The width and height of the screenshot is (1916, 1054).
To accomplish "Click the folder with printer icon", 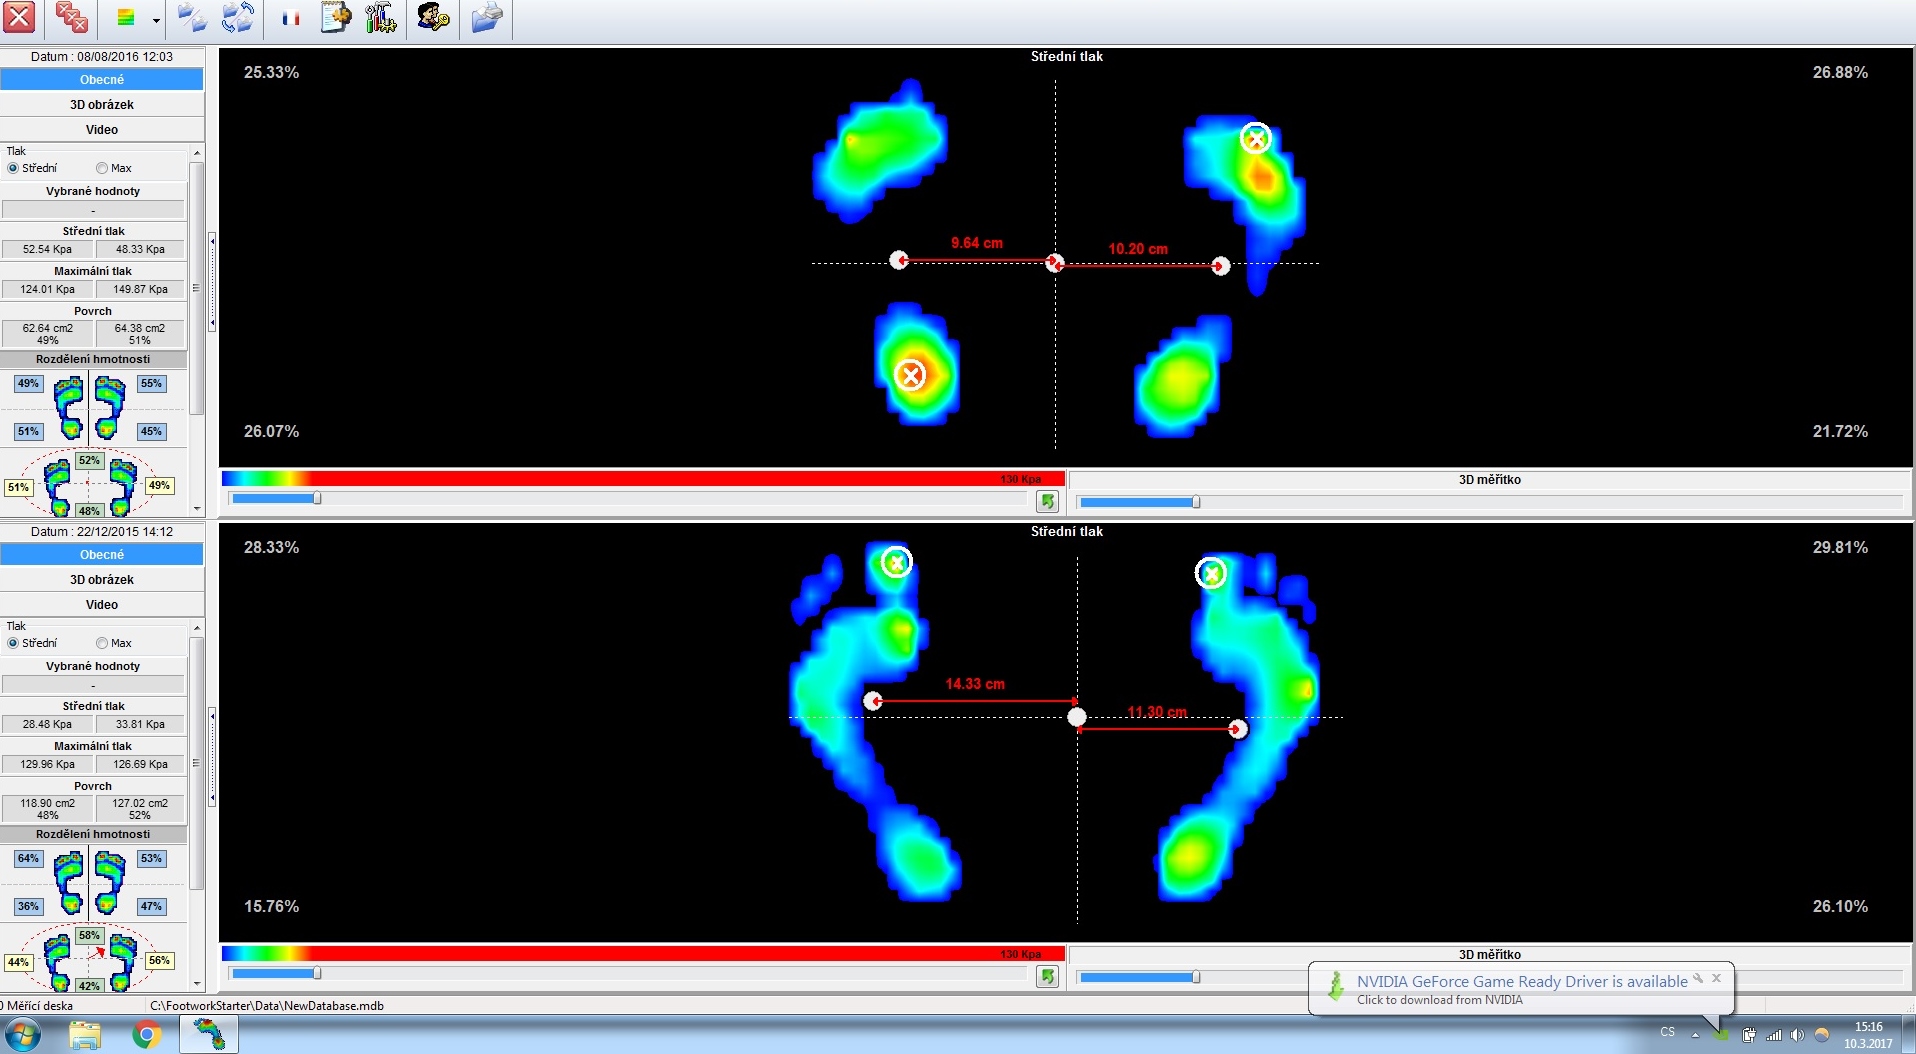I will [x=487, y=17].
